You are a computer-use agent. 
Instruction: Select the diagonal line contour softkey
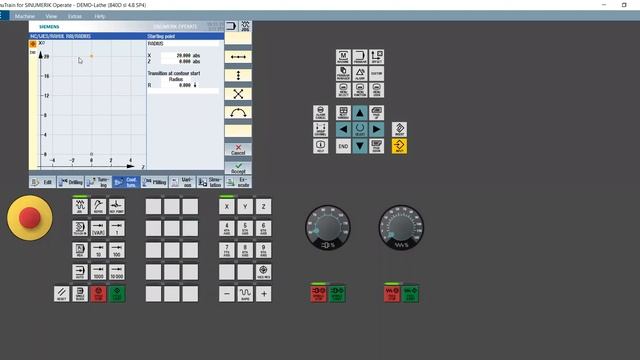pyautogui.click(x=238, y=94)
